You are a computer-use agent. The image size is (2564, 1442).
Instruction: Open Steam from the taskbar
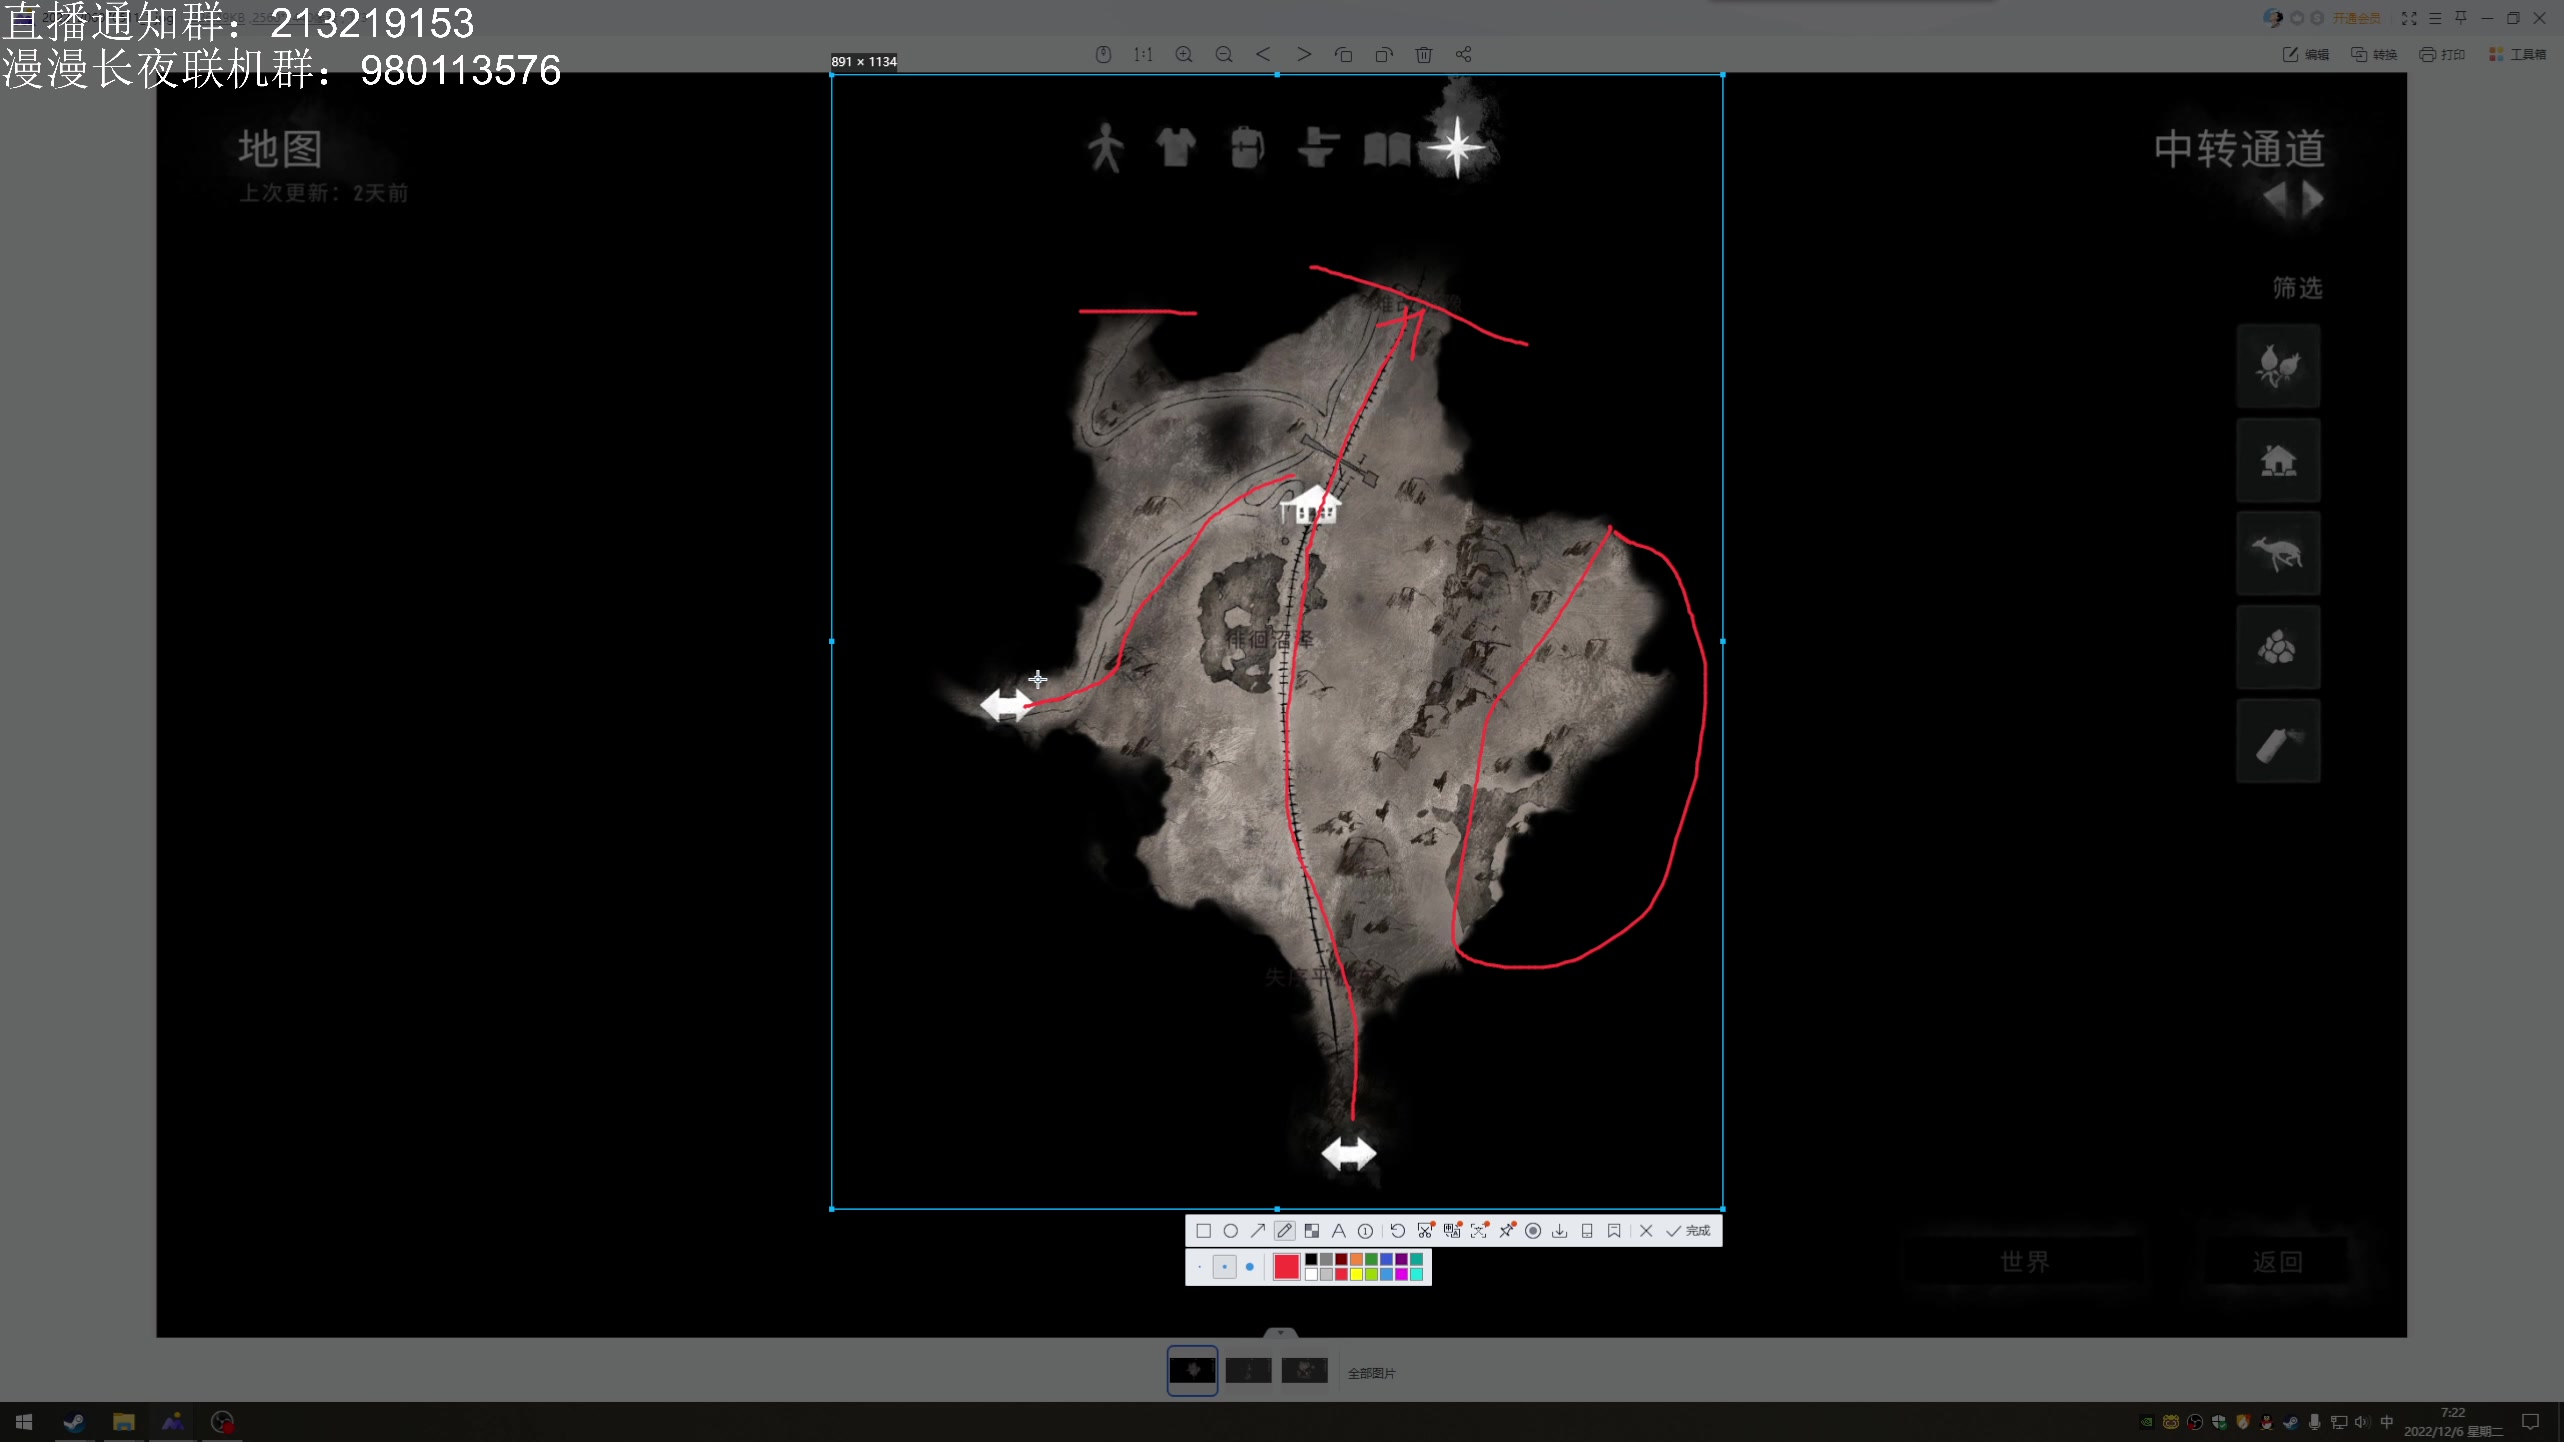(x=74, y=1421)
